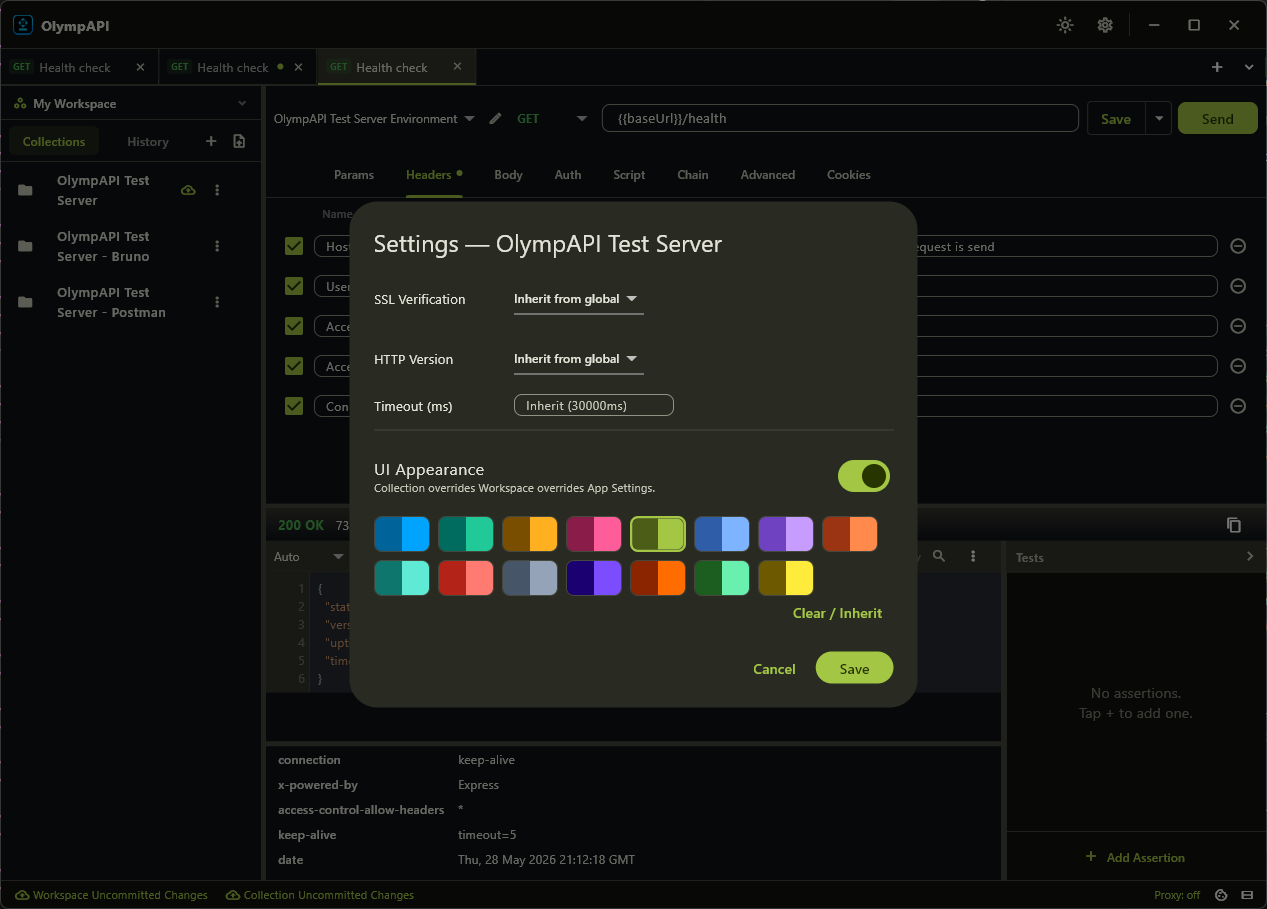Viewport: 1267px width, 909px height.
Task: Pick the purple-lavender theme swatch
Action: click(x=786, y=534)
